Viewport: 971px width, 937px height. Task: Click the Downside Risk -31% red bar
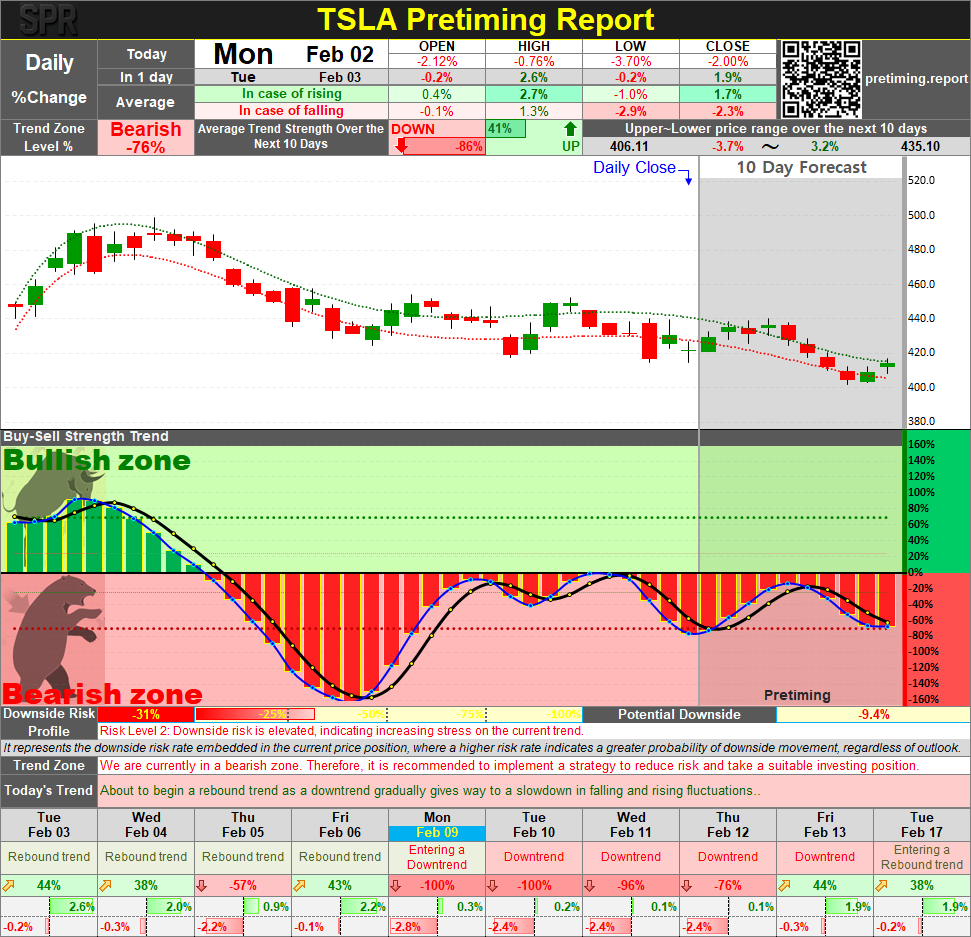click(x=146, y=714)
